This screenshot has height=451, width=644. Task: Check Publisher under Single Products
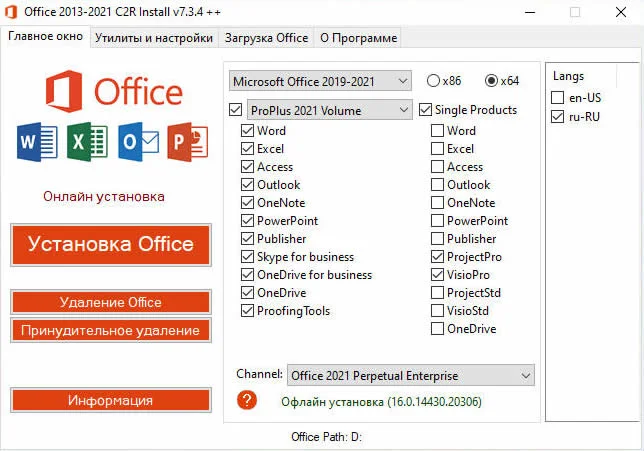(x=437, y=239)
